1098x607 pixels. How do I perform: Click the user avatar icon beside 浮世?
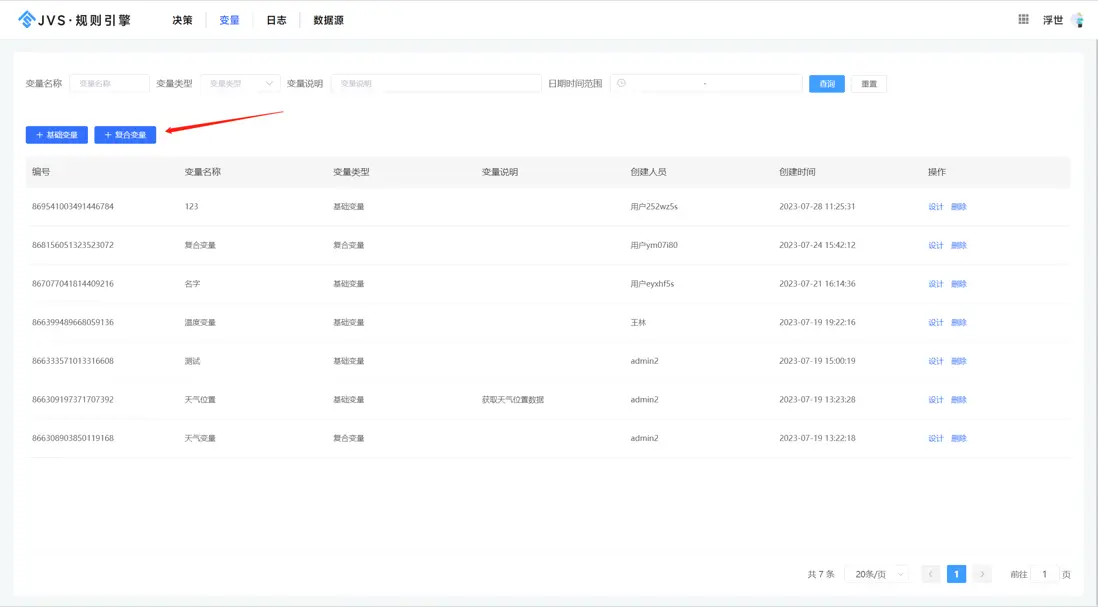click(1078, 20)
